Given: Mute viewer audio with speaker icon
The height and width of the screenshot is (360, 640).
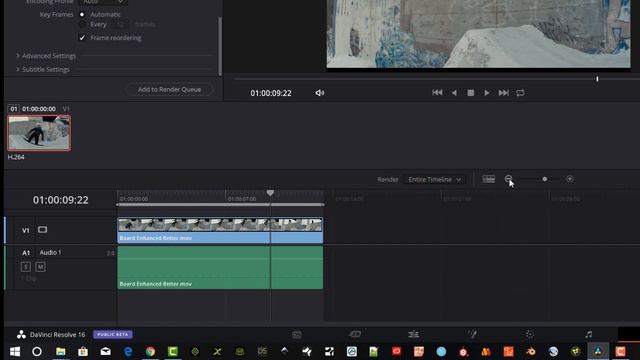Looking at the screenshot, I should (320, 93).
